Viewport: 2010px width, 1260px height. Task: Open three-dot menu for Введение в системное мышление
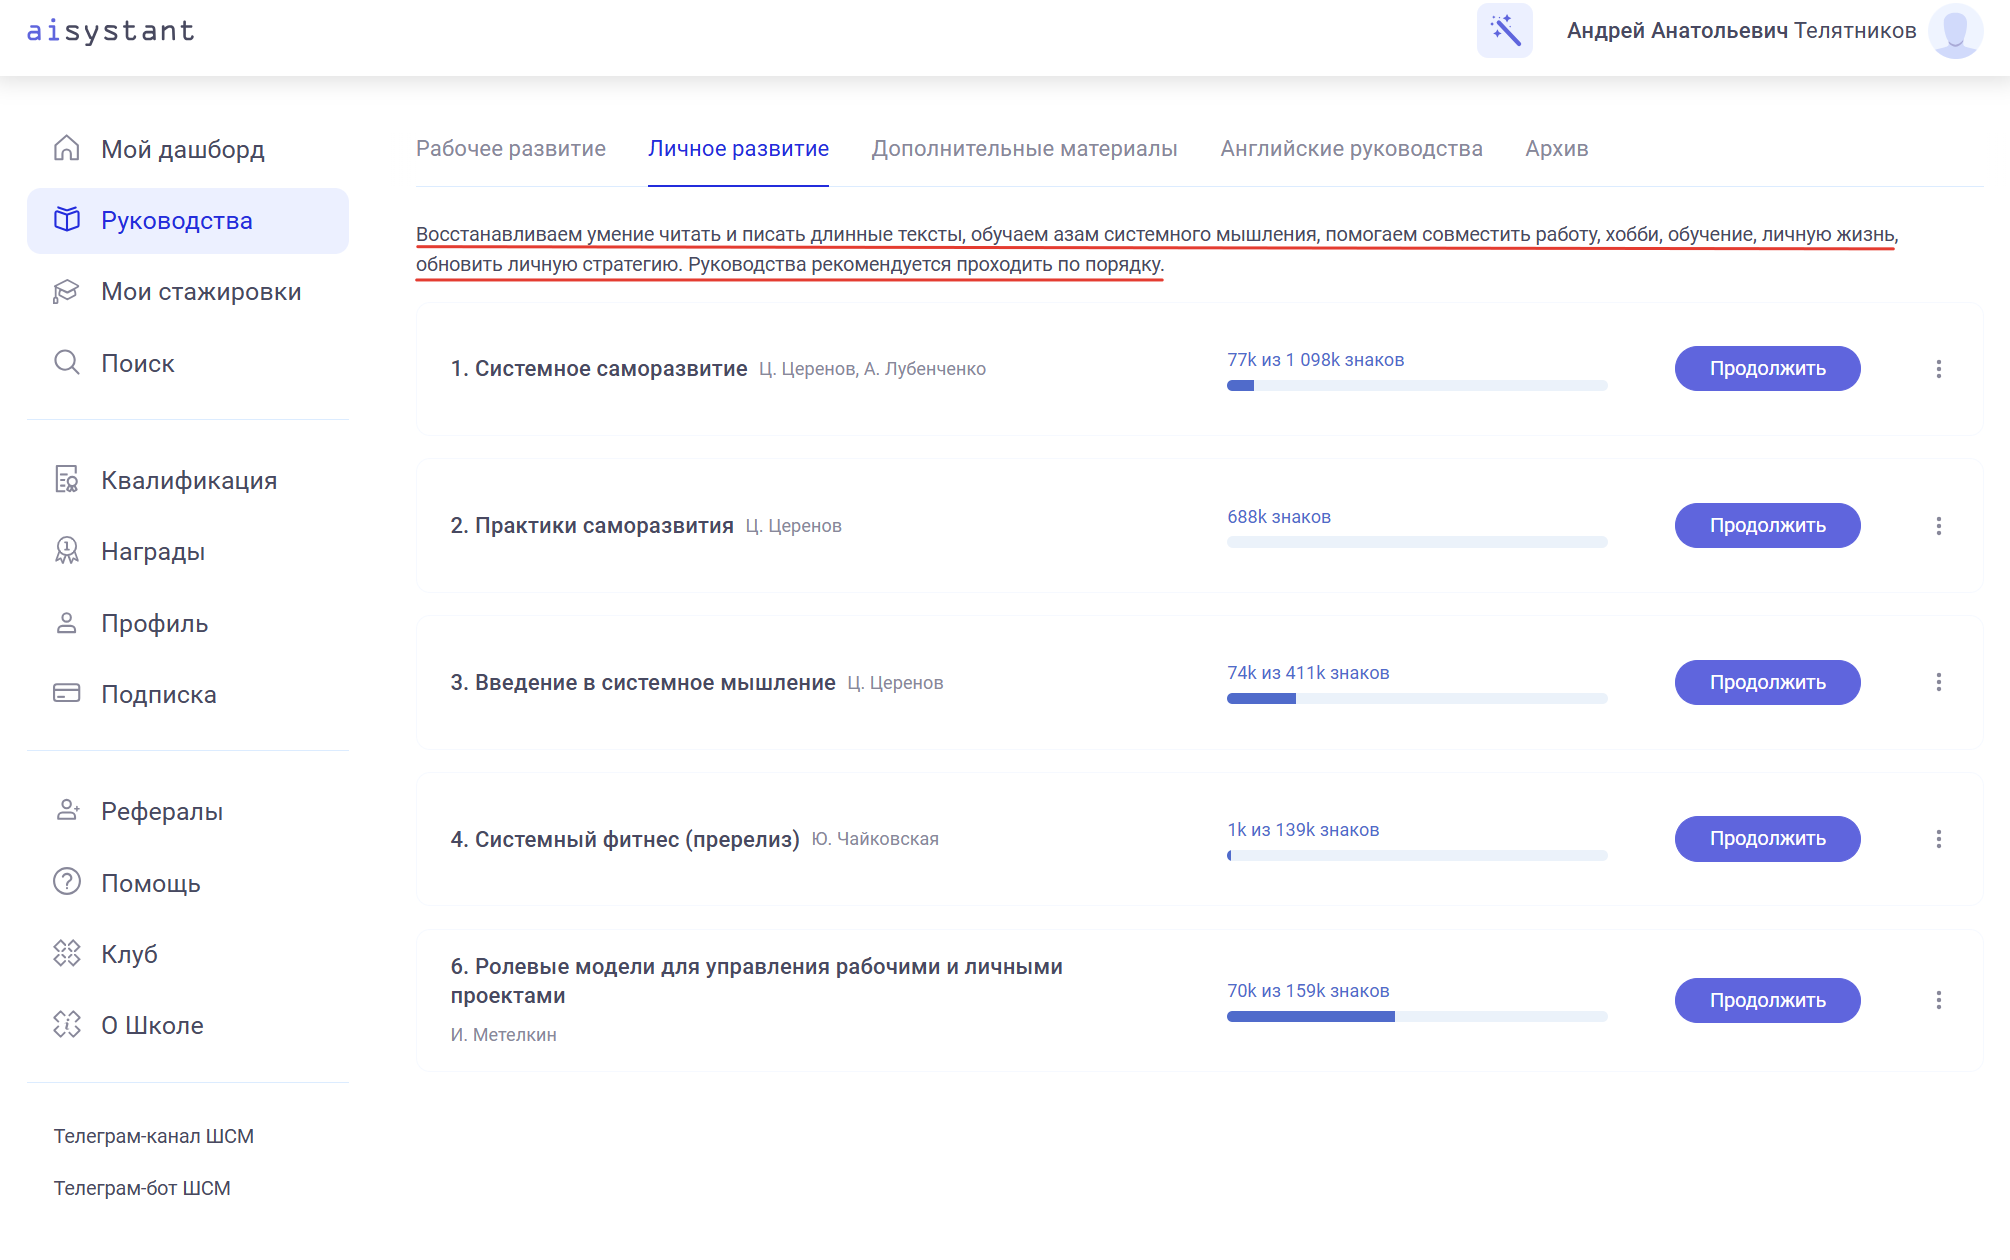pos(1938,682)
